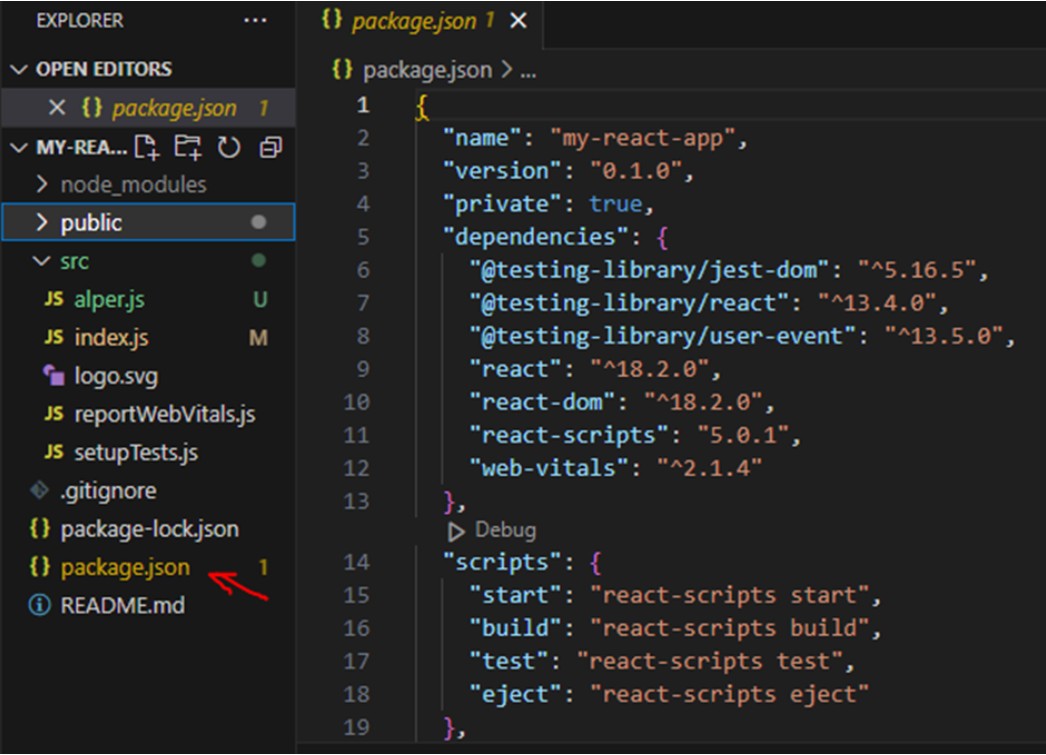
Task: Click the Debug code lens link
Action: [x=505, y=531]
